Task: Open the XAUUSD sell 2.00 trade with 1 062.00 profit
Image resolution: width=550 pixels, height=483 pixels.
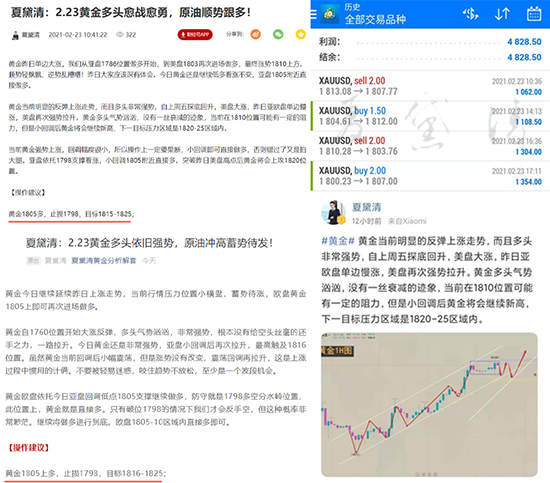Action: (430, 86)
